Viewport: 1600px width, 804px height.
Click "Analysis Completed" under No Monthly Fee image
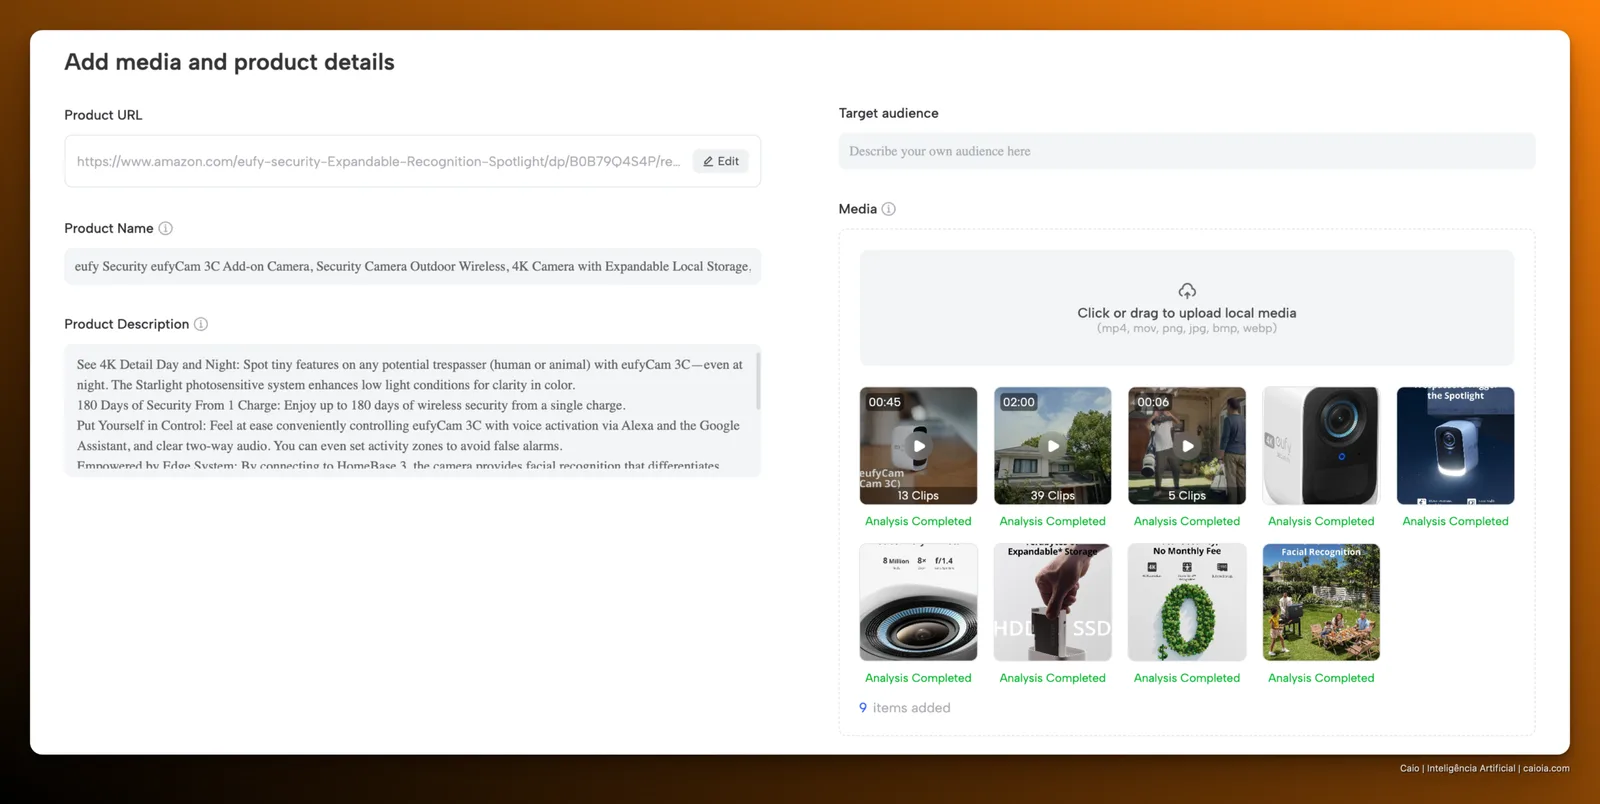(x=1187, y=678)
